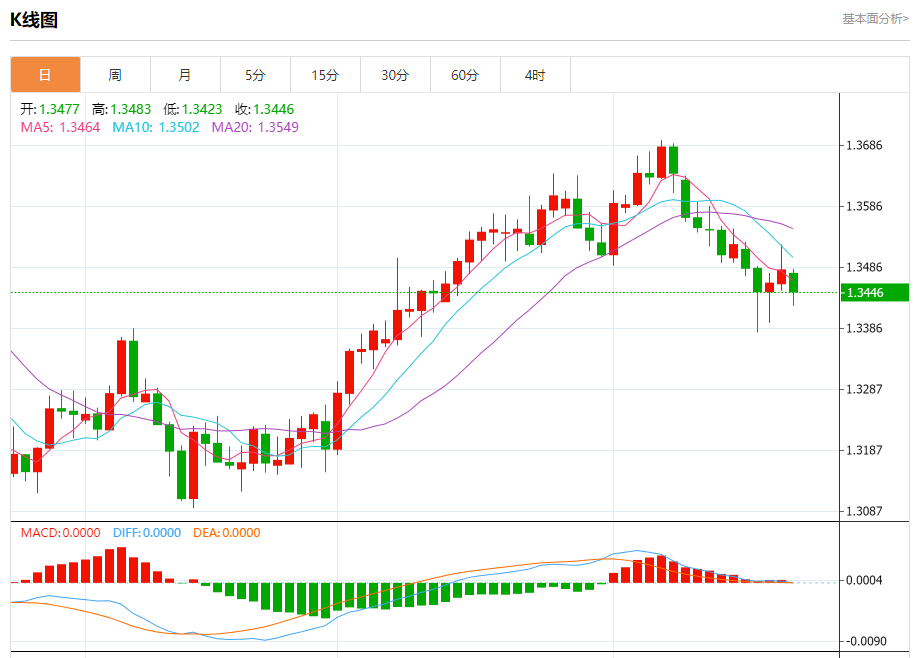The height and width of the screenshot is (658, 914).
Task: Open the 5分 interval tab
Action: coord(255,75)
